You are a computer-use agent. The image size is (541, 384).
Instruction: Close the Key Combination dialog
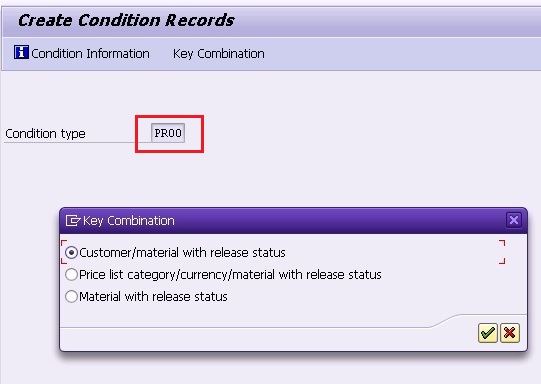[x=513, y=220]
